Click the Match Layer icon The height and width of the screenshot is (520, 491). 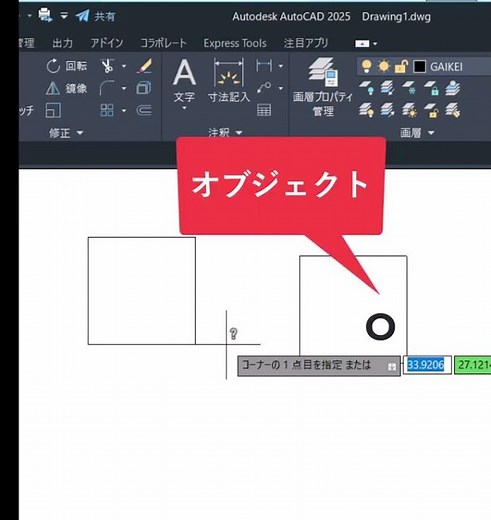click(453, 110)
